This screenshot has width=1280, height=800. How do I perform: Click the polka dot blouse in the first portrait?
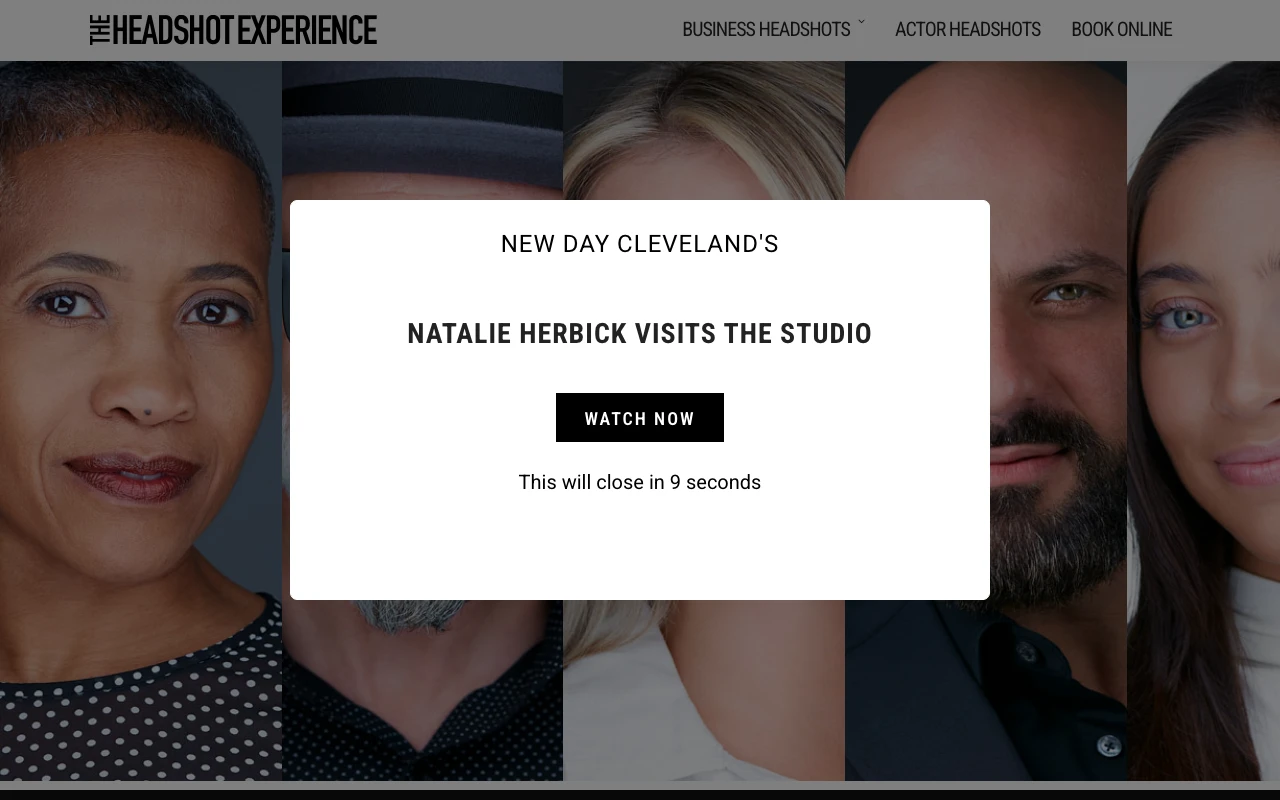tap(140, 700)
